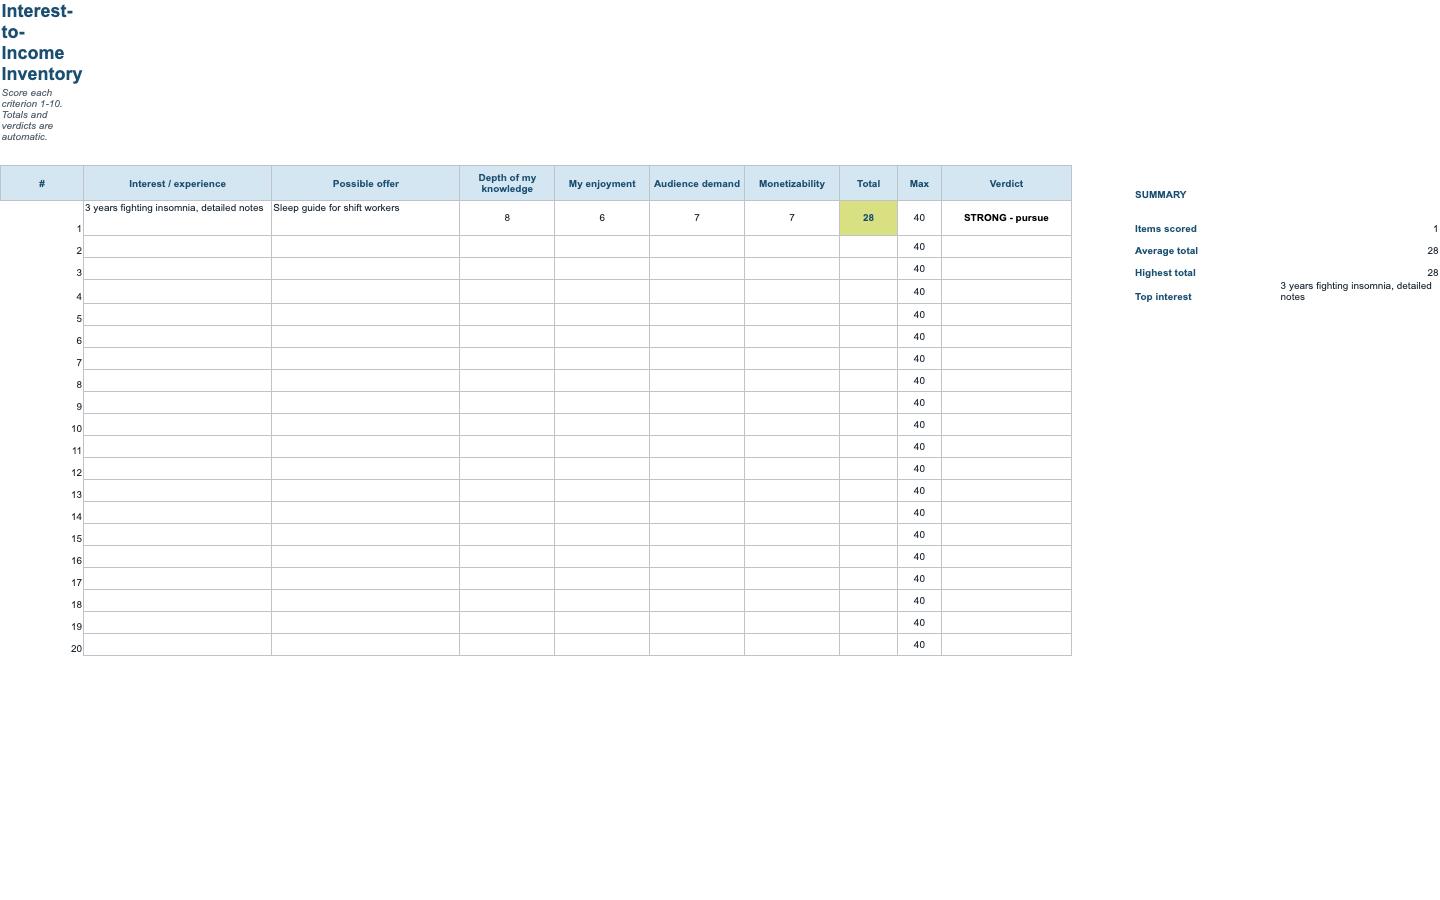Viewport: 1440px width, 900px height.
Task: Click the 'Items scored' label
Action: 1165,229
